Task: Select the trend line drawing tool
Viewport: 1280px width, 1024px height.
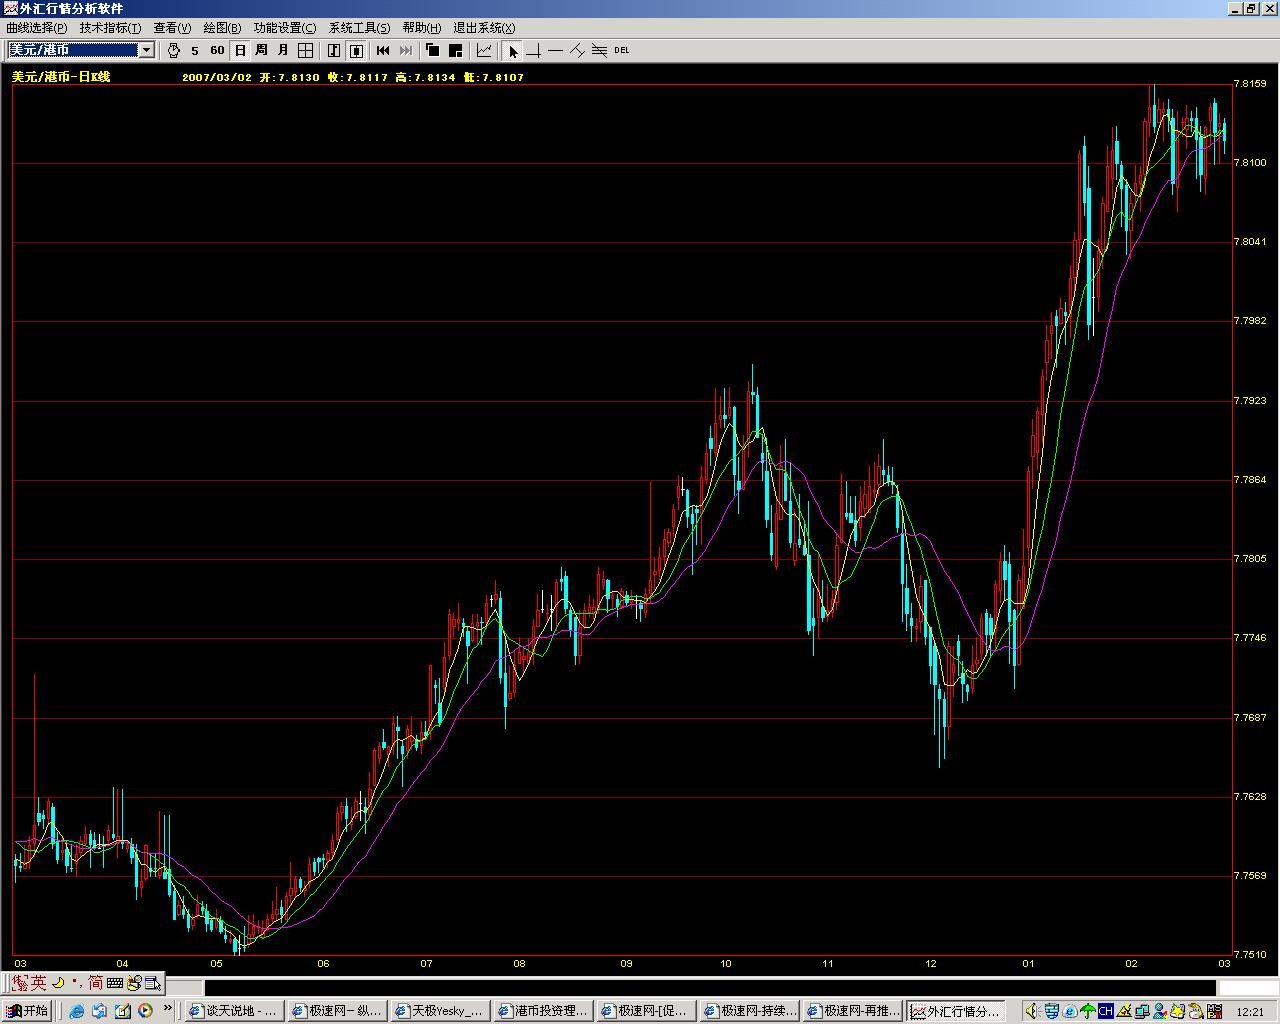Action: pos(577,50)
